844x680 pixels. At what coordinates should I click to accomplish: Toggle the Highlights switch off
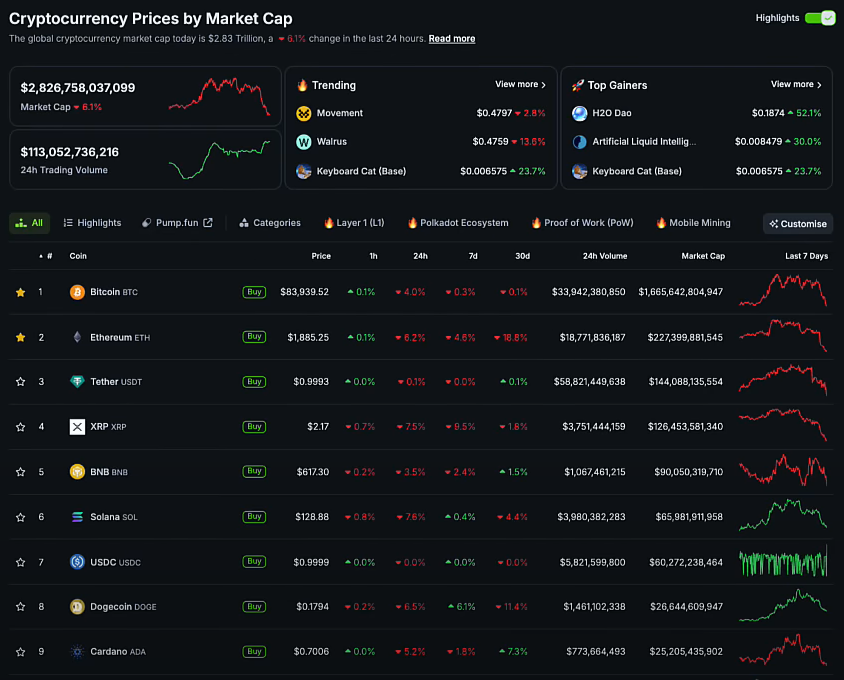819,18
